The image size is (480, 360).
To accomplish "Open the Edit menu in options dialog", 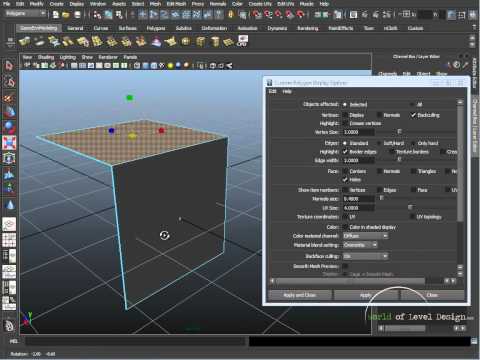I will (273, 91).
